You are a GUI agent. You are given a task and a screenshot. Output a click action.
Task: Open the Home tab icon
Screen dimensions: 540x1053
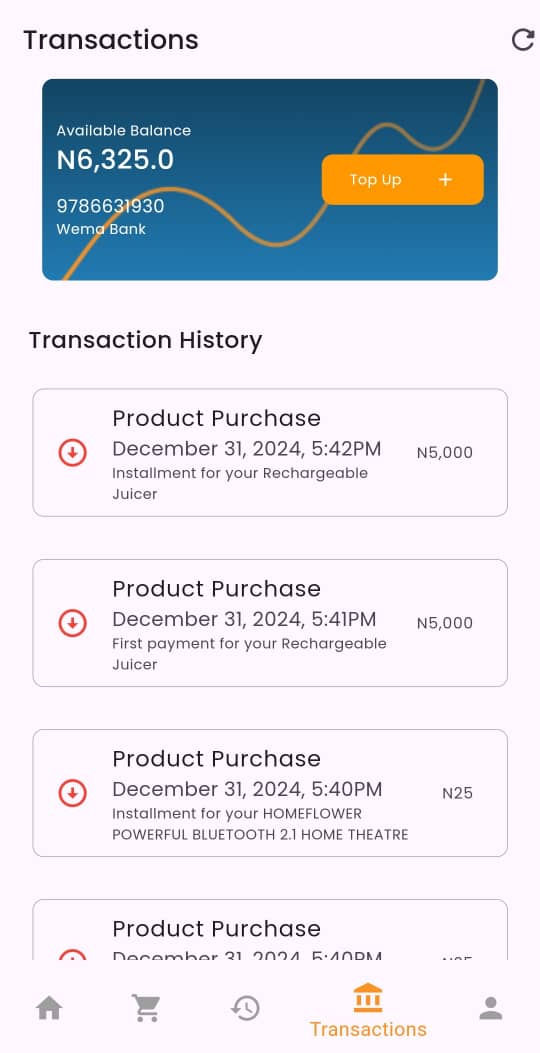(x=49, y=1008)
